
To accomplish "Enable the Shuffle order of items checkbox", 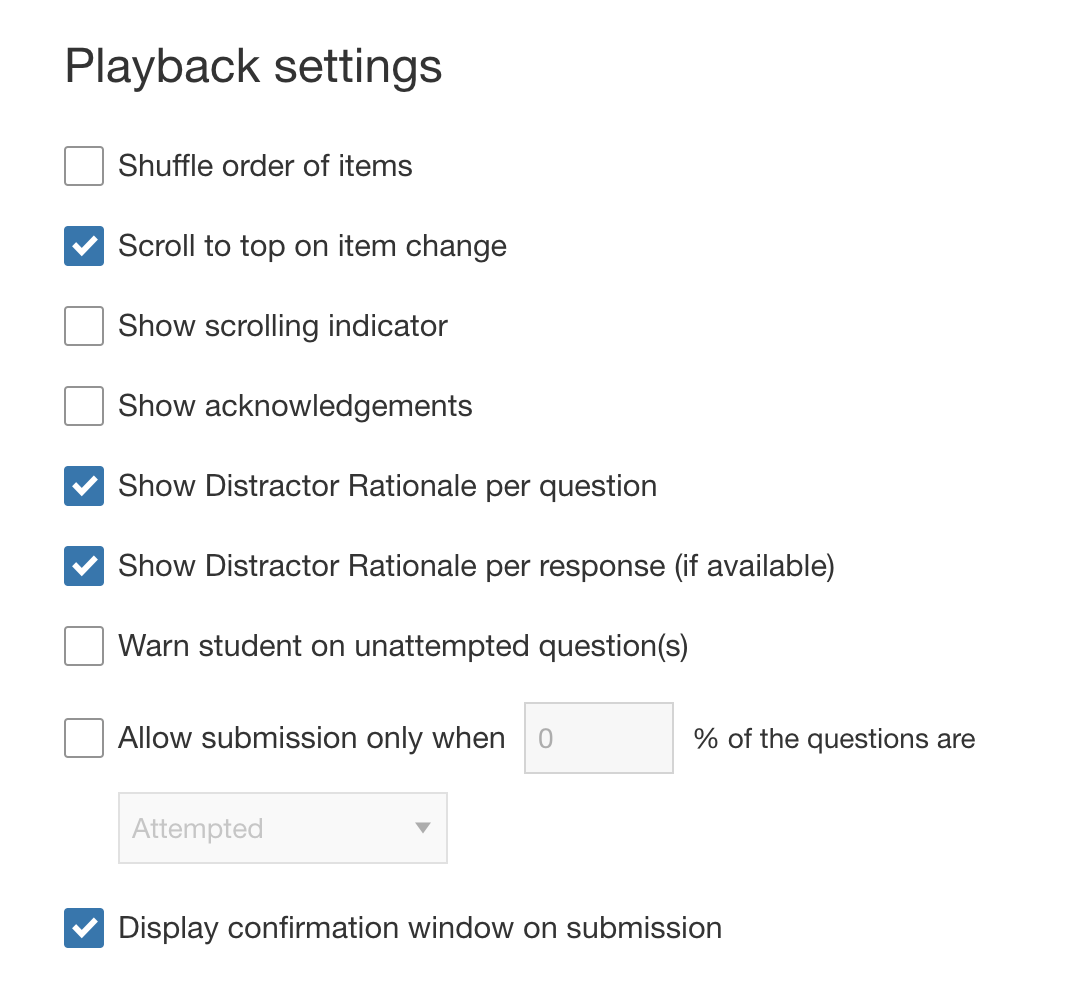I will coord(83,166).
